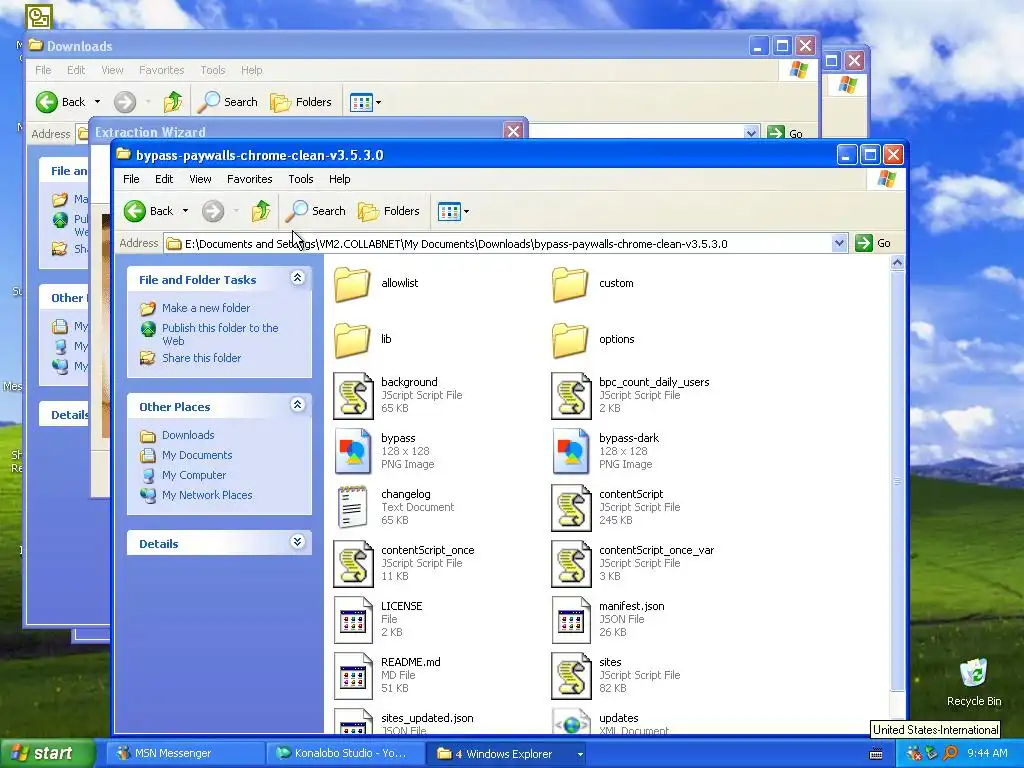Screen dimensions: 1024x768
Task: Select the LICENSE file icon
Action: pyautogui.click(x=353, y=620)
